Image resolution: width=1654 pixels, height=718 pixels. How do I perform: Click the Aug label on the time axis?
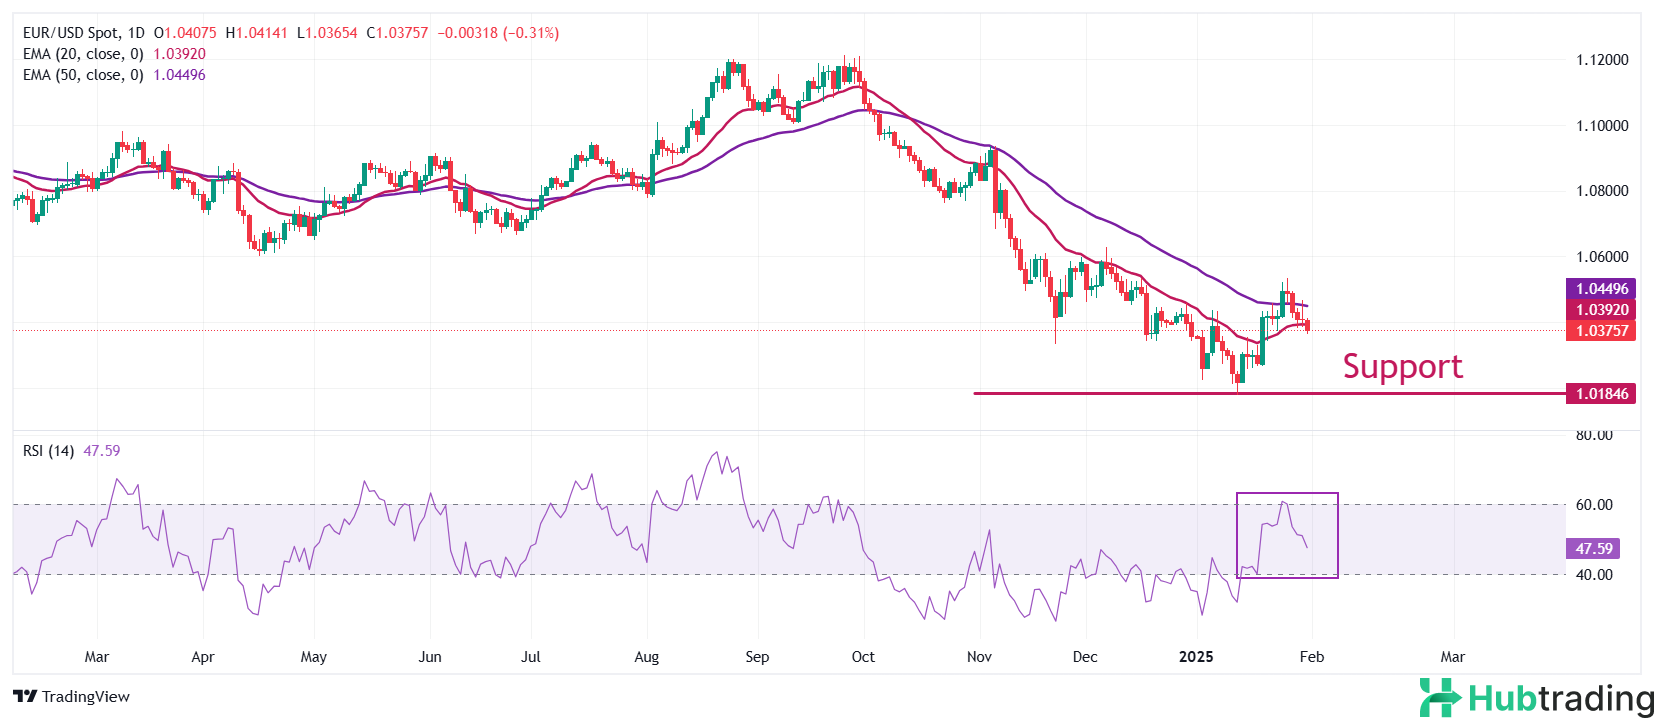[647, 657]
